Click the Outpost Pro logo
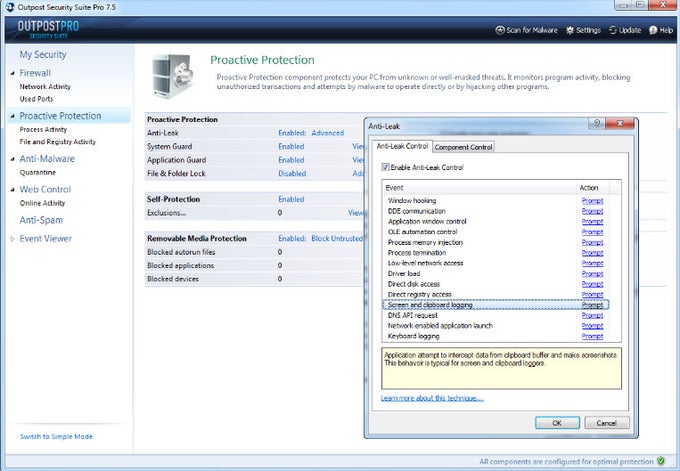 pyautogui.click(x=48, y=29)
